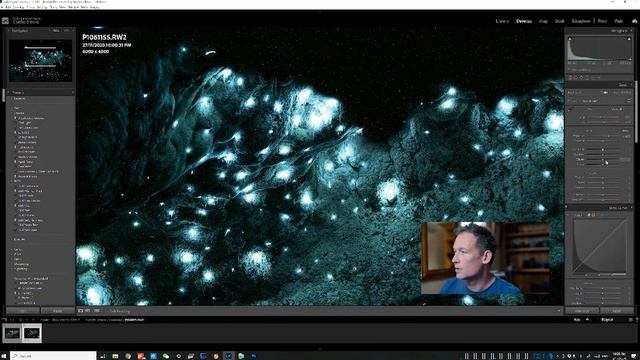Screen dimensions: 640x360
Task: Select the first filmstrip thumbnail
Action: click(12, 333)
